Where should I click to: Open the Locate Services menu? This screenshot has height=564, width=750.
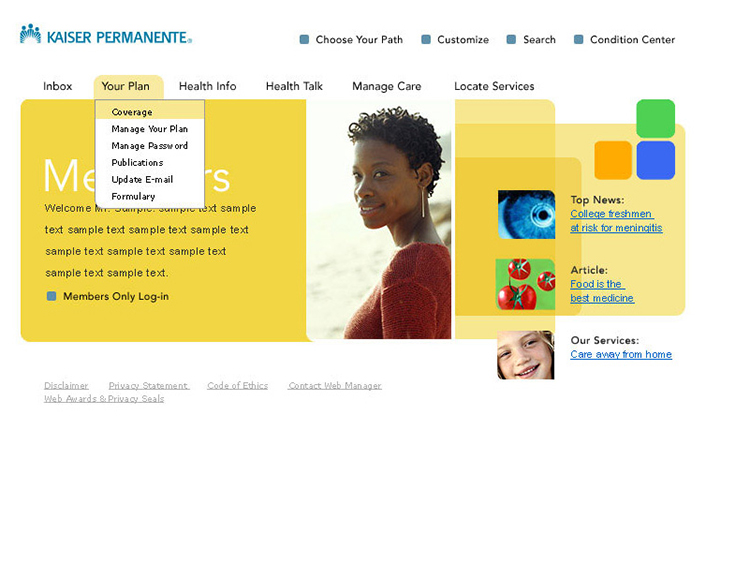tap(494, 86)
